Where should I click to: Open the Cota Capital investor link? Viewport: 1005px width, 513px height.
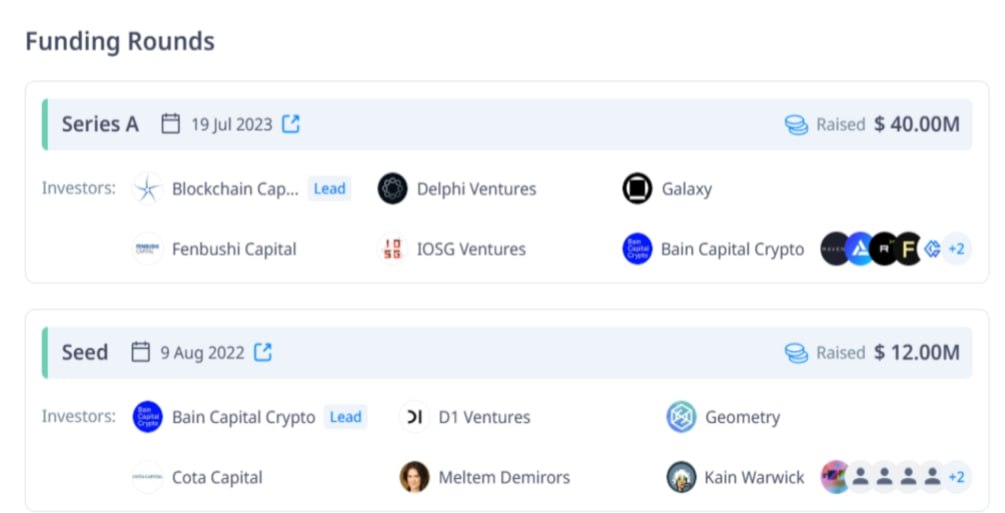point(217,478)
